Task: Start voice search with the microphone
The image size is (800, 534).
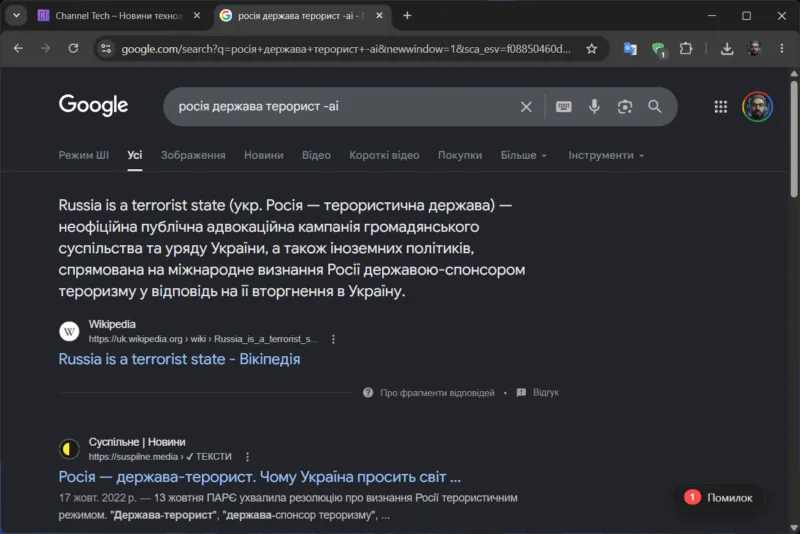Action: (594, 107)
